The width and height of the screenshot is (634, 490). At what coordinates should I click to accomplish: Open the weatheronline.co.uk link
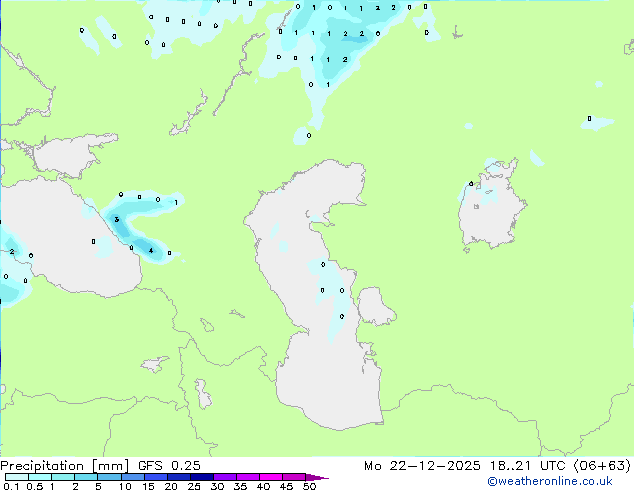[550, 481]
